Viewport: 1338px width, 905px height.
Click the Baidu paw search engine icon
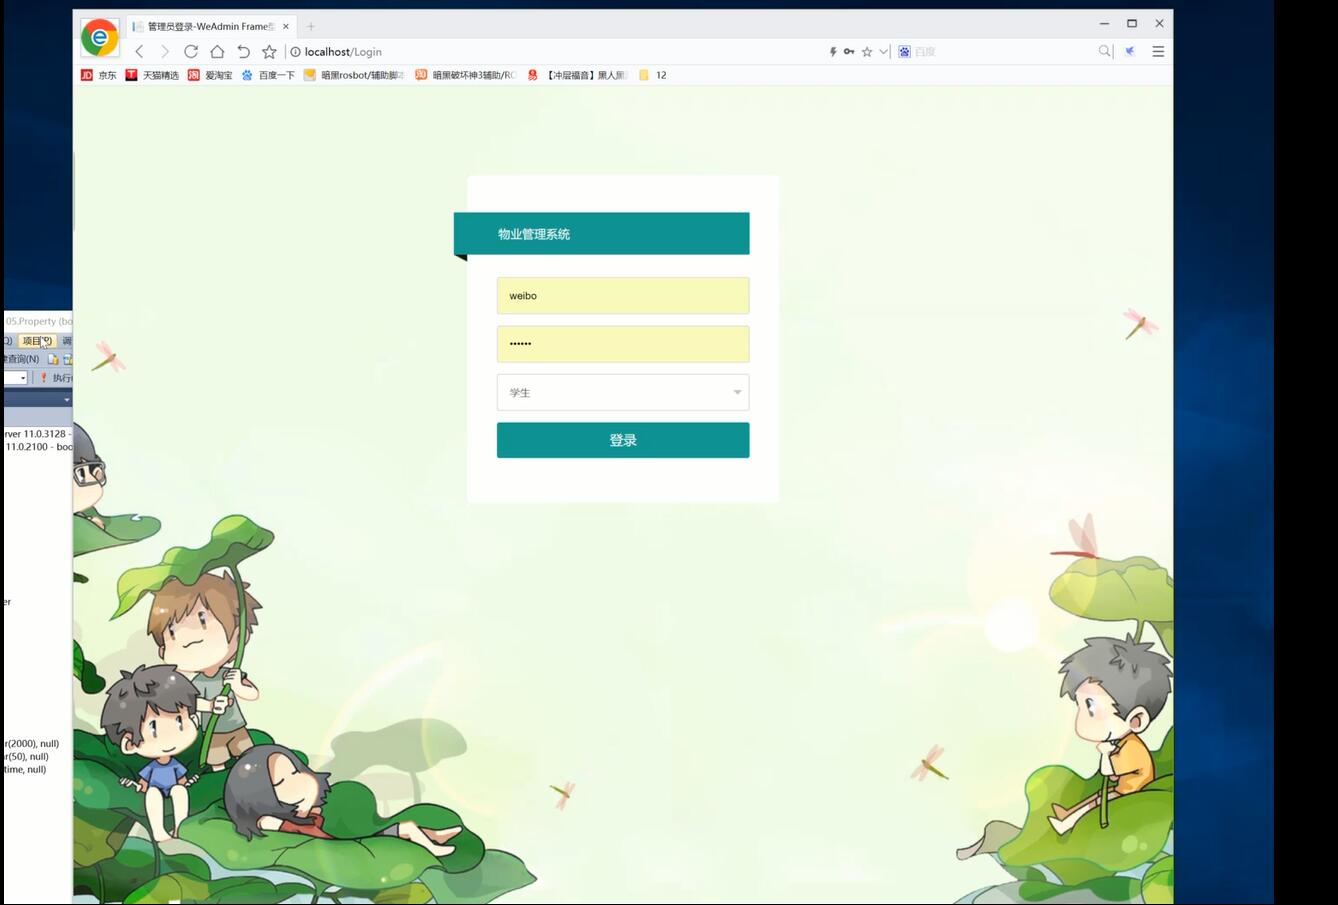tap(904, 52)
